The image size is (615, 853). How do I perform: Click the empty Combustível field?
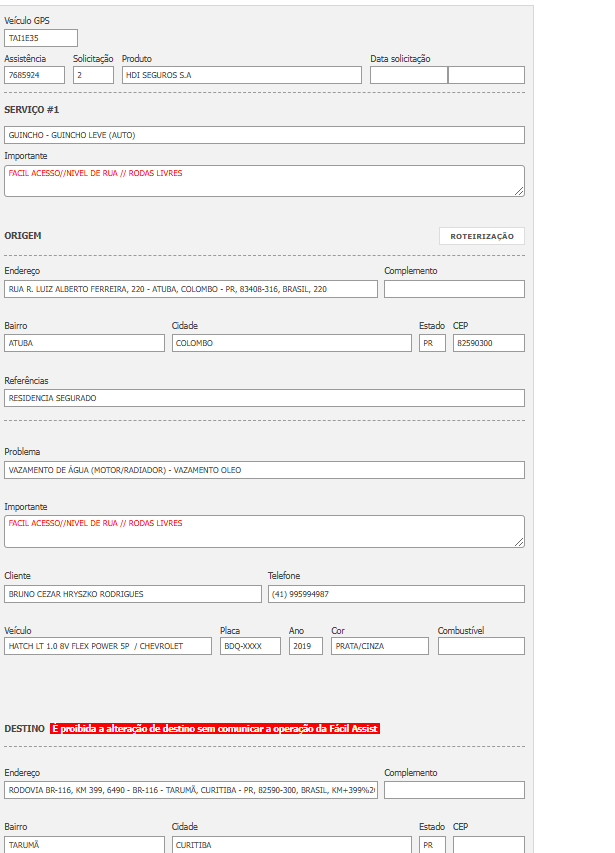click(481, 646)
